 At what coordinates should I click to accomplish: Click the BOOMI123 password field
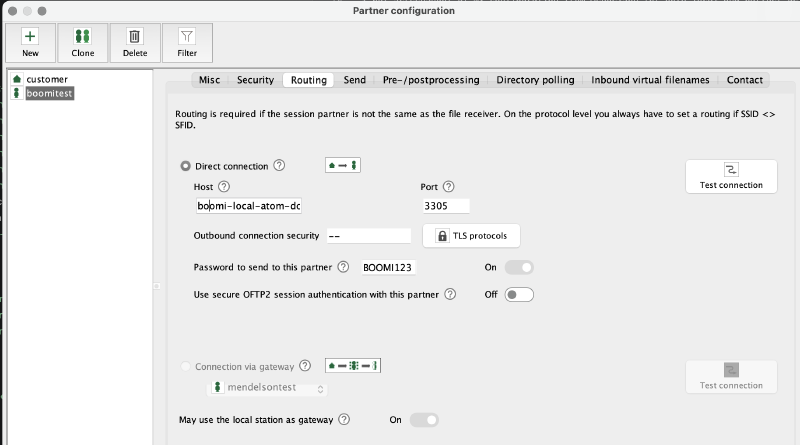pos(388,267)
